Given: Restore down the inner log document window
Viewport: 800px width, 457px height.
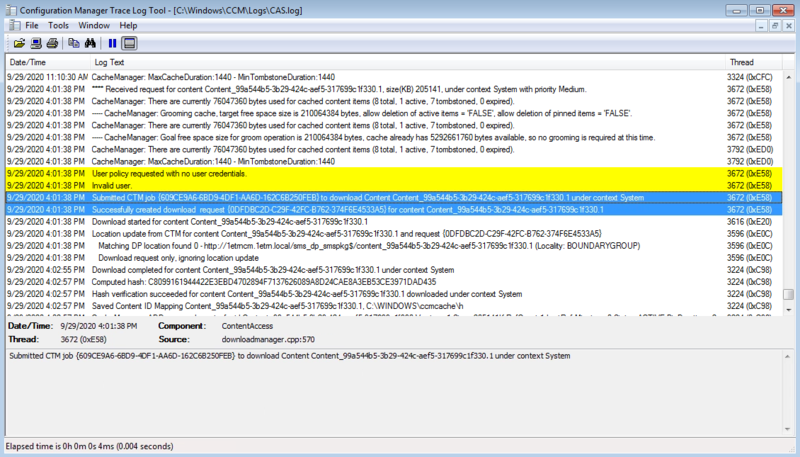Looking at the screenshot, I should click(776, 24).
